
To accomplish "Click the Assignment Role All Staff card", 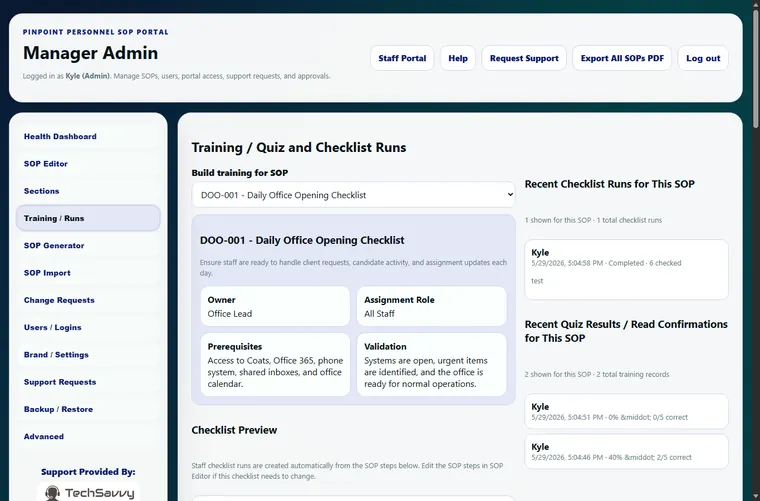I will [x=432, y=306].
